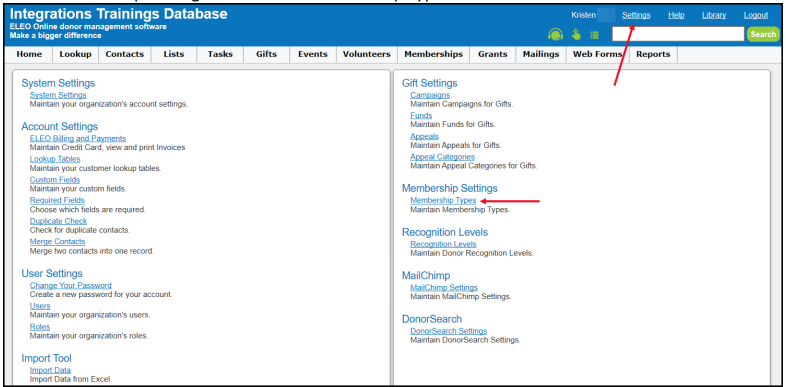The height and width of the screenshot is (387, 786).
Task: Click the search input field
Action: [x=678, y=34]
